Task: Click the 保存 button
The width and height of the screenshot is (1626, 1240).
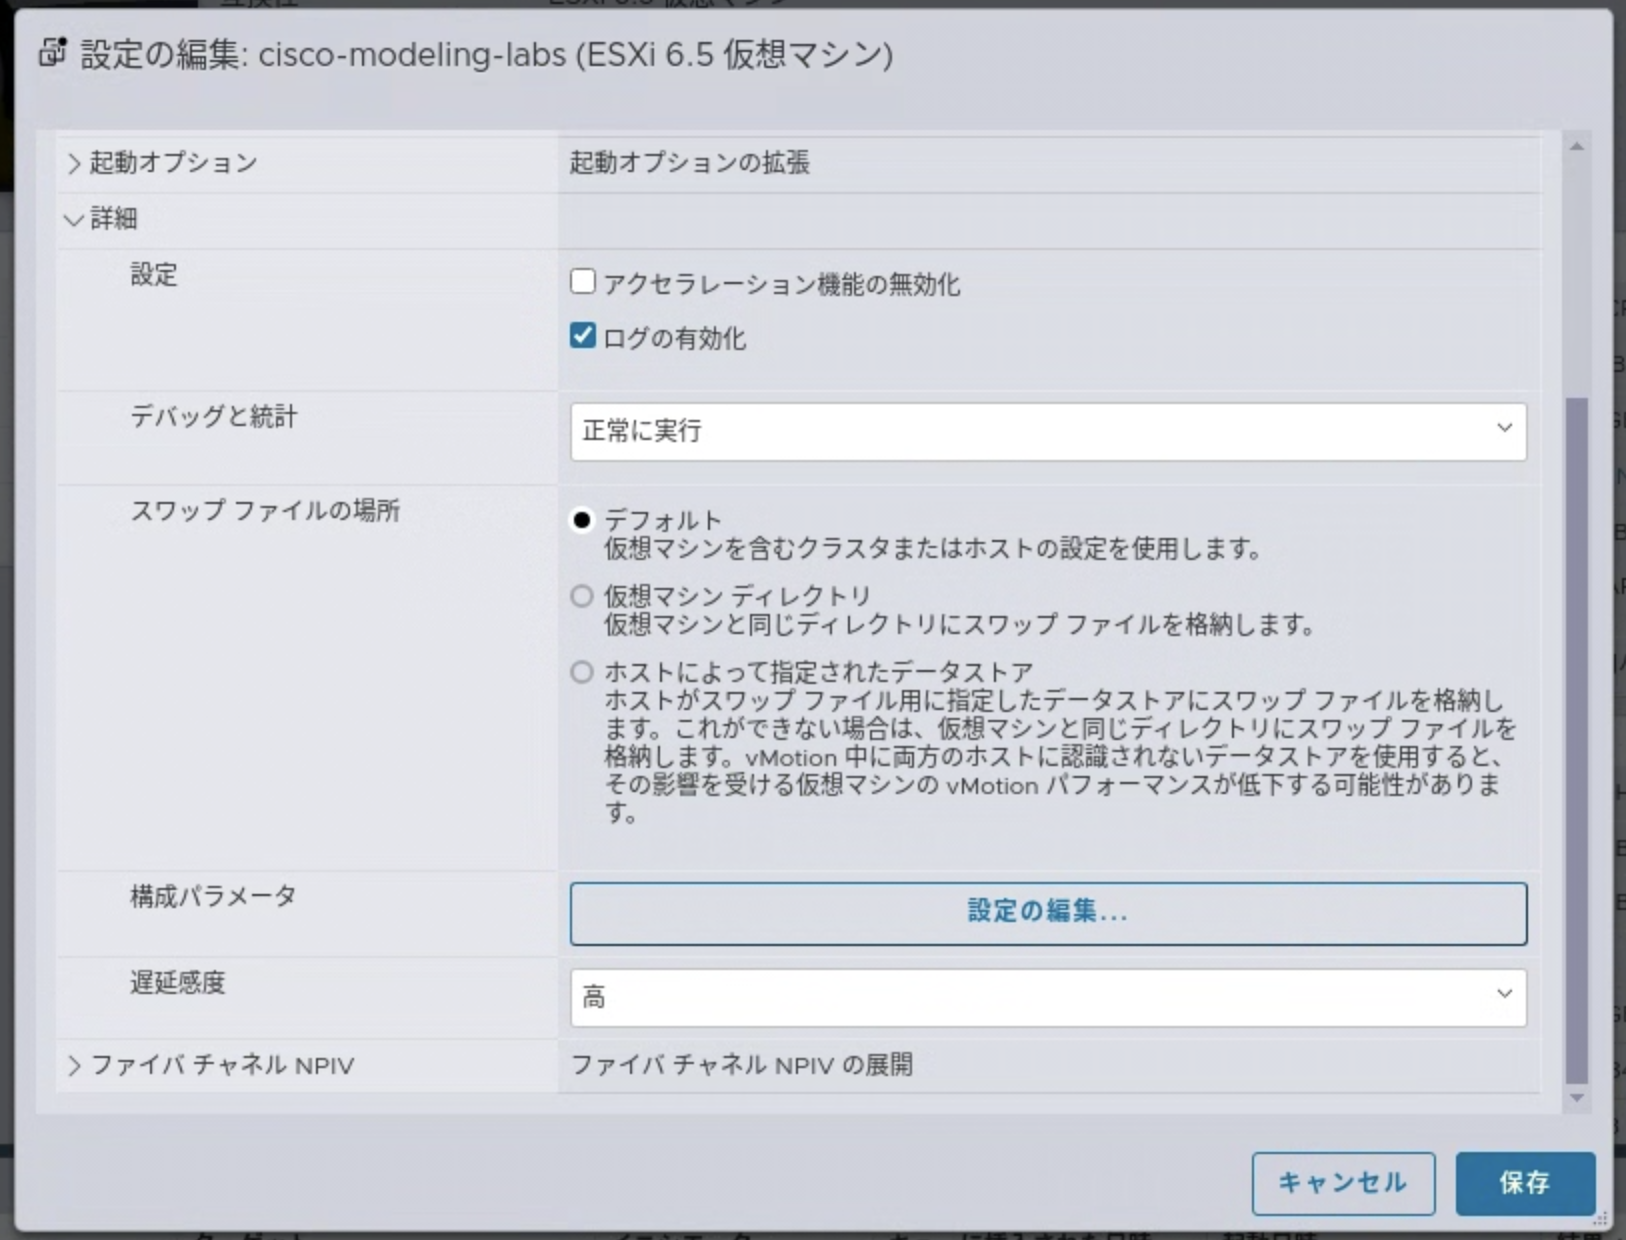Action: pos(1524,1184)
